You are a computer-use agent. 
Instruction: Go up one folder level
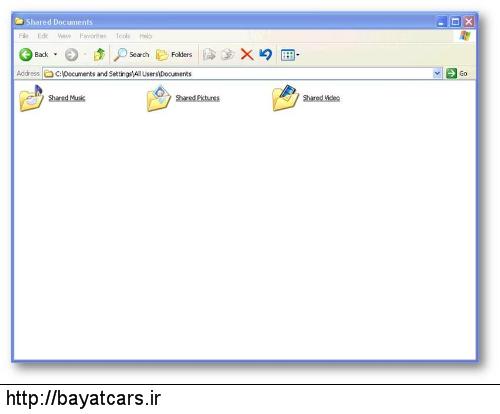tap(99, 55)
